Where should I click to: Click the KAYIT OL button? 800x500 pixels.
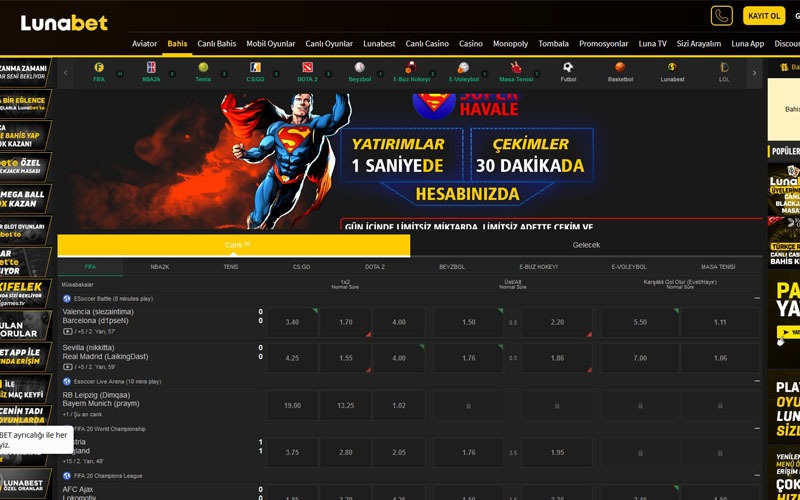(x=764, y=16)
